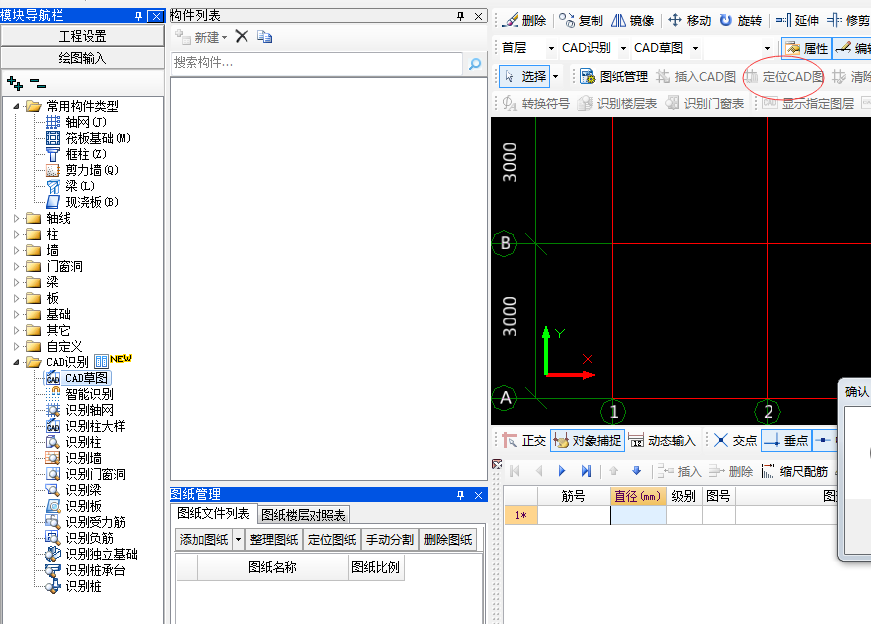Click 添加图纸 button

tap(204, 540)
